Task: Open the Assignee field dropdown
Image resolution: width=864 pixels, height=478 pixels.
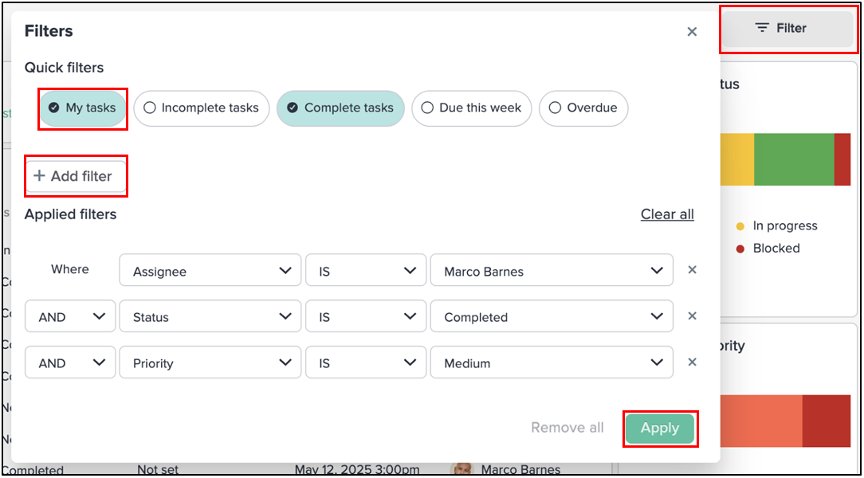Action: [x=210, y=270]
